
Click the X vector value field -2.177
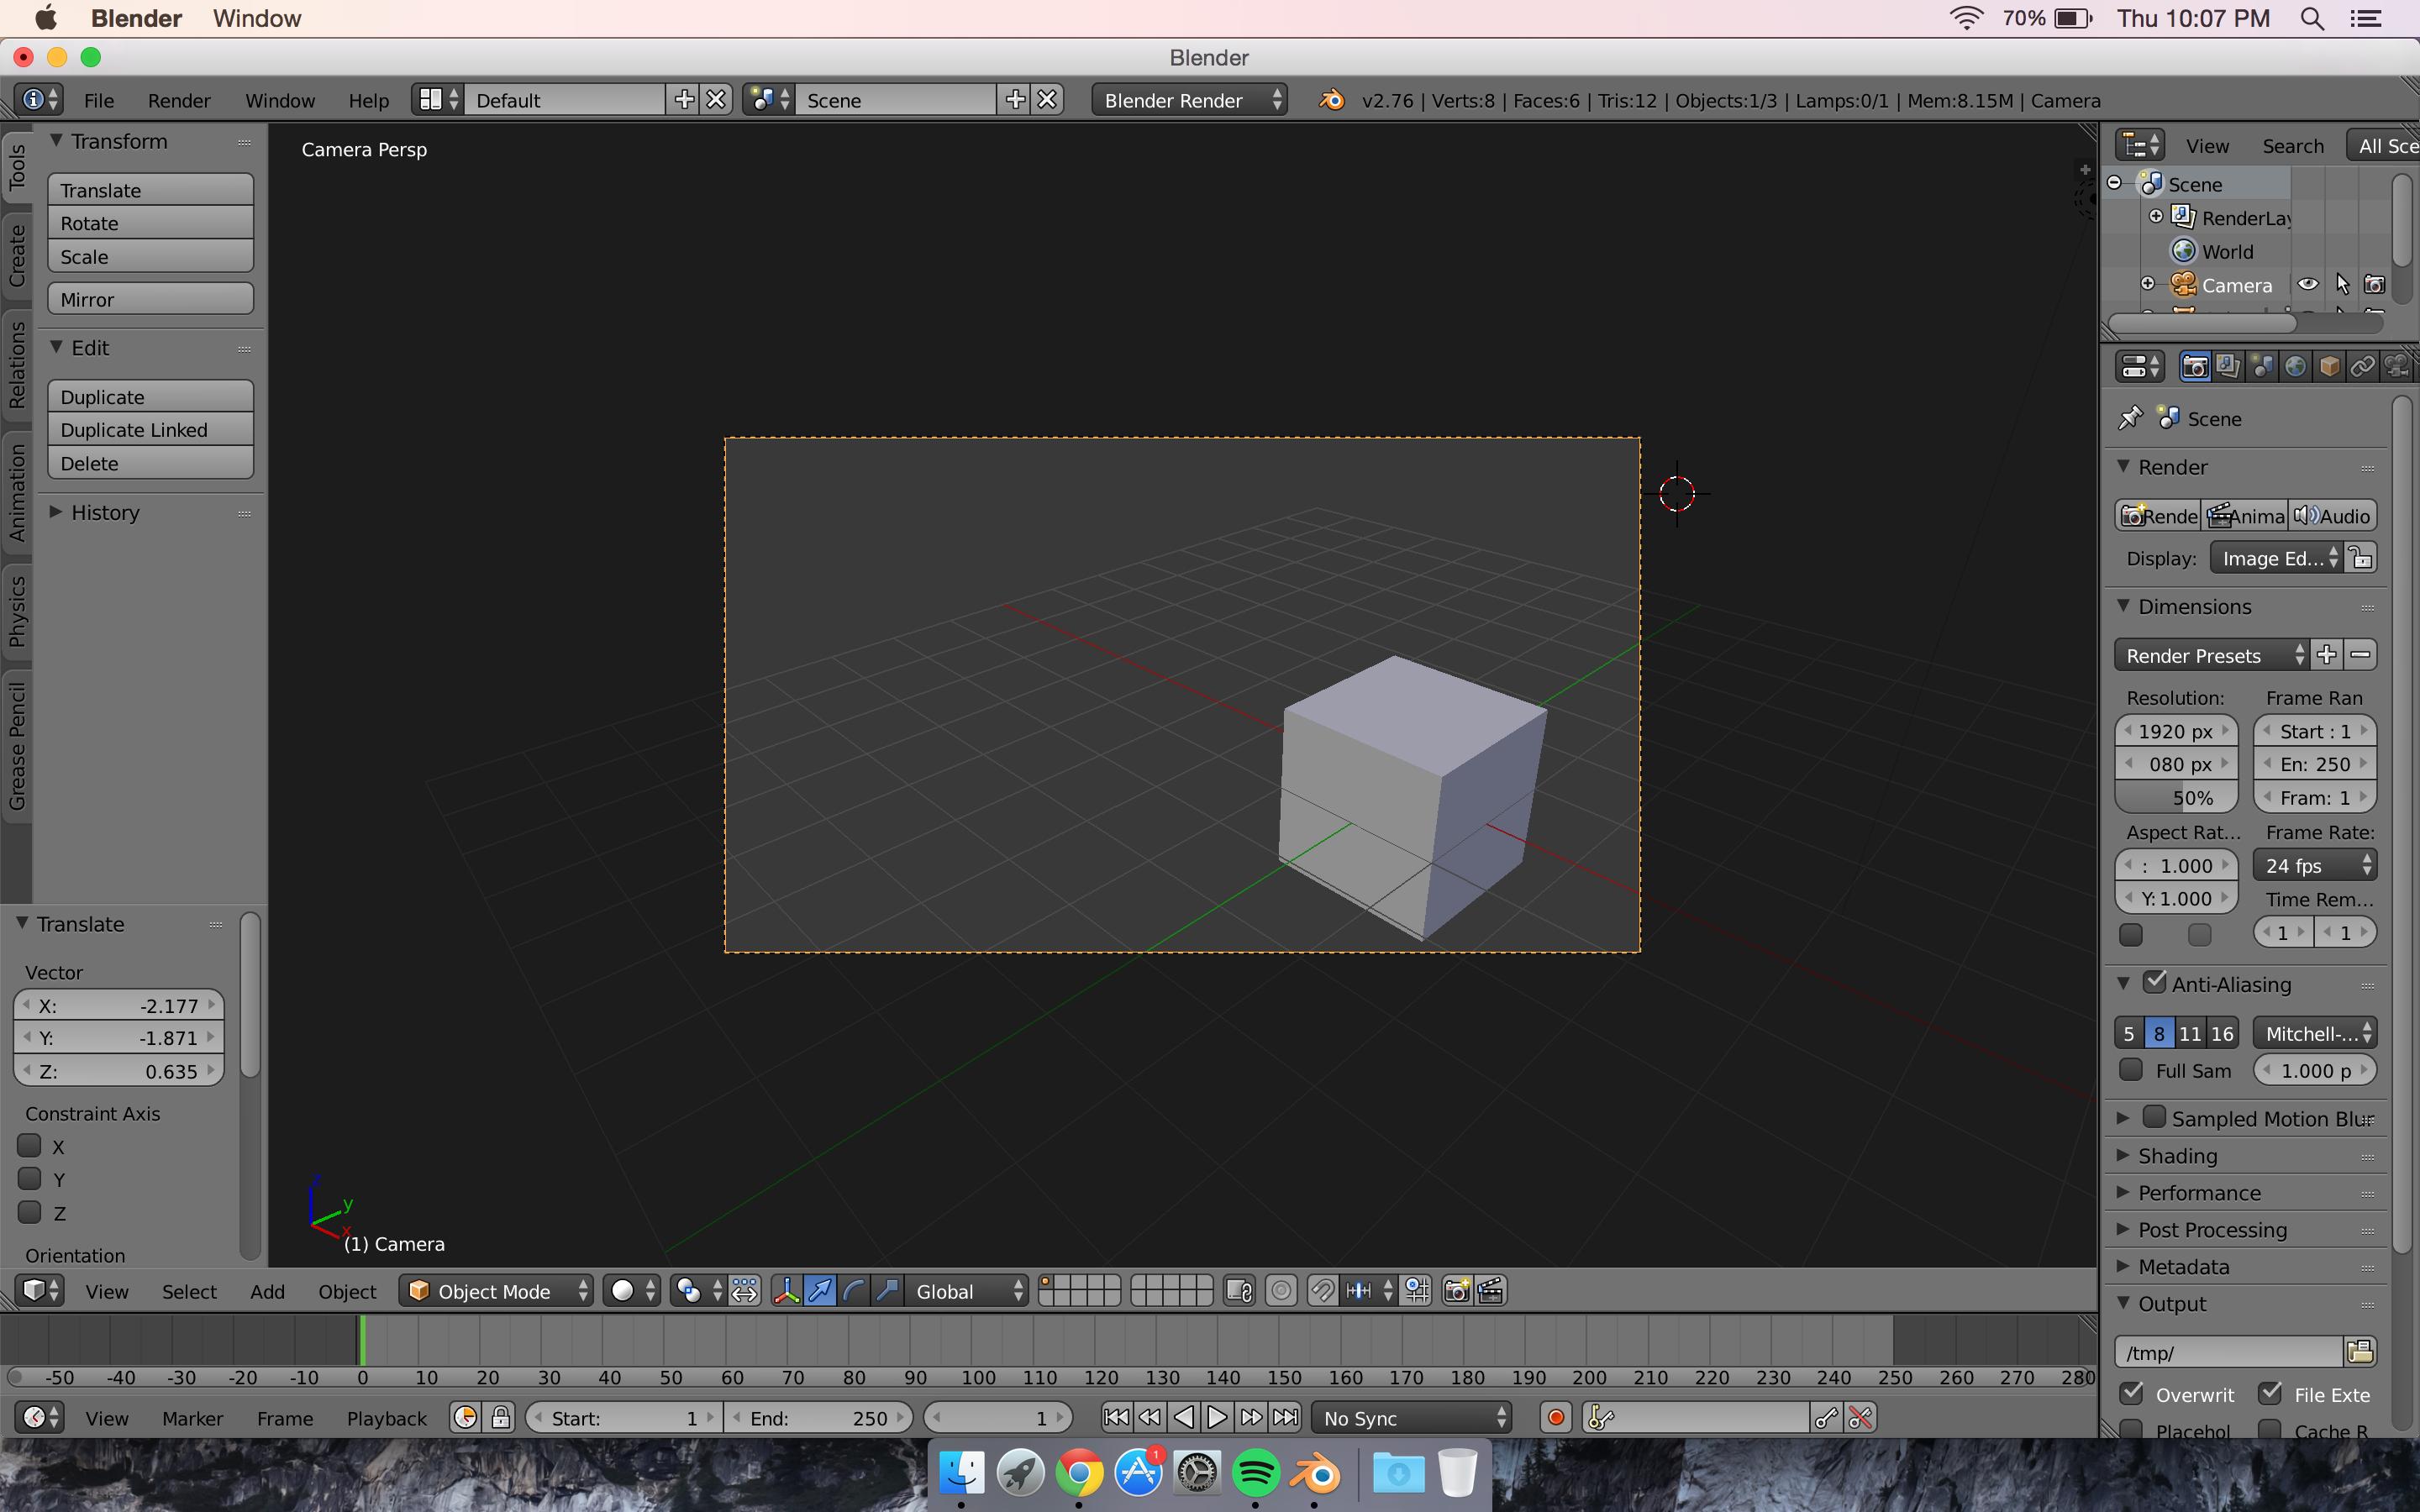(118, 1005)
